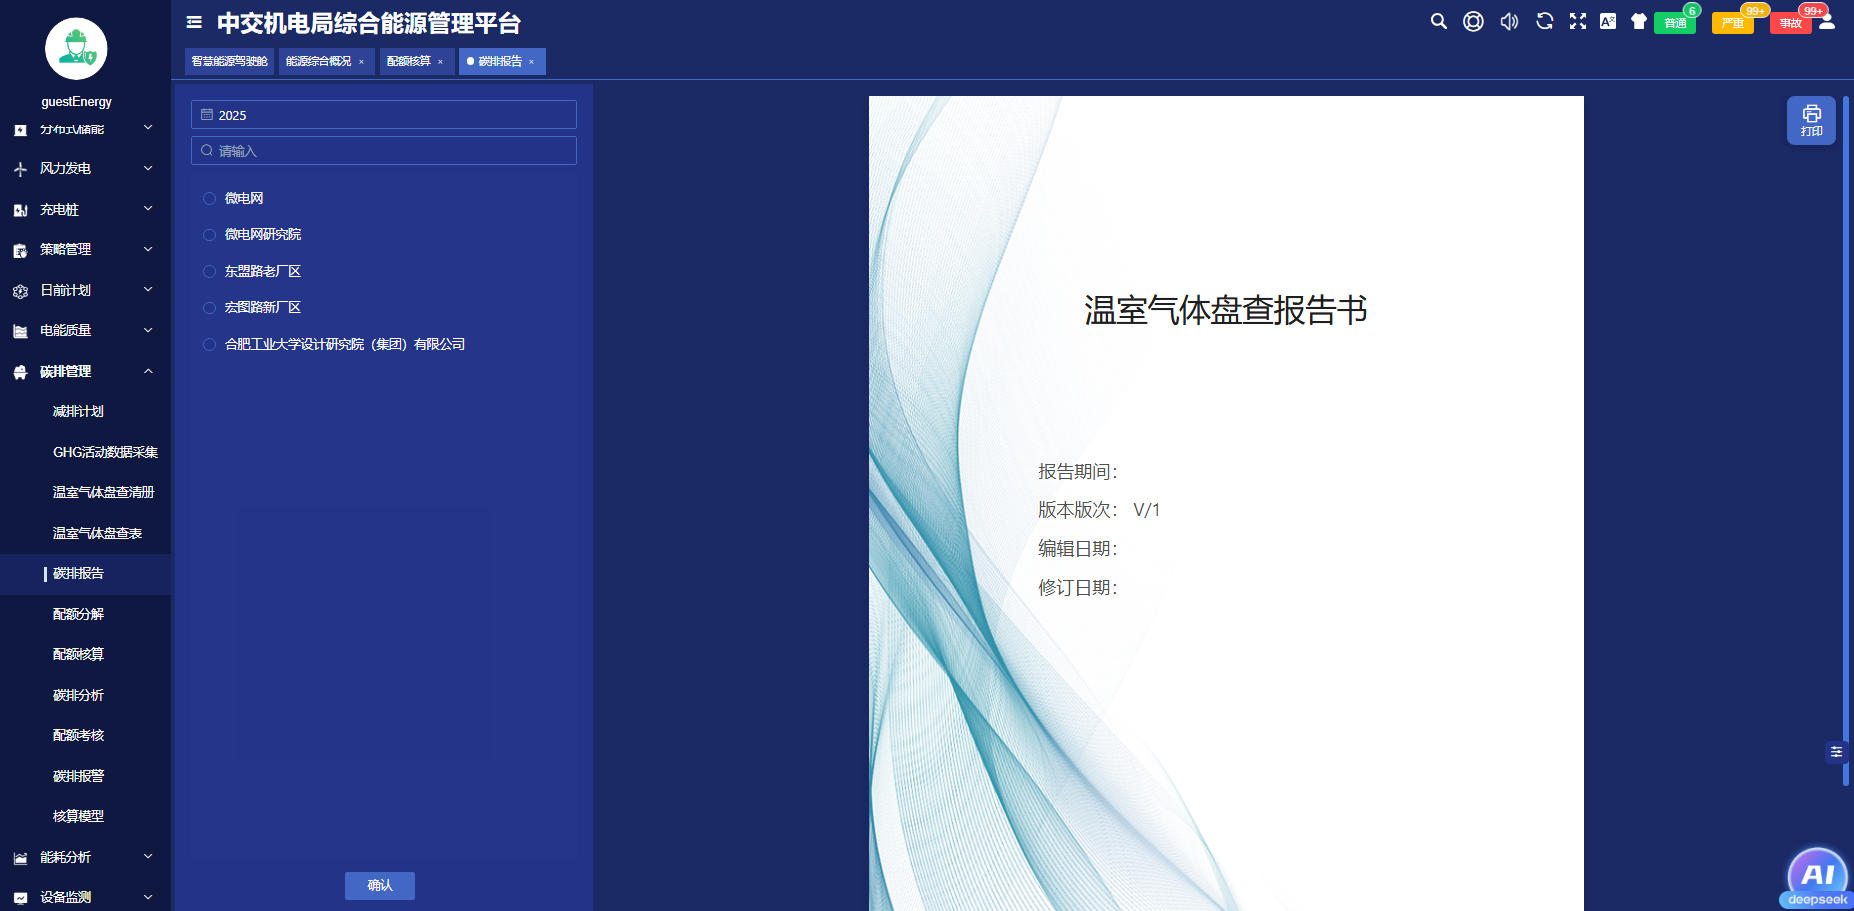
Task: Select the 东盟路老厂区 radio option
Action: tap(210, 272)
